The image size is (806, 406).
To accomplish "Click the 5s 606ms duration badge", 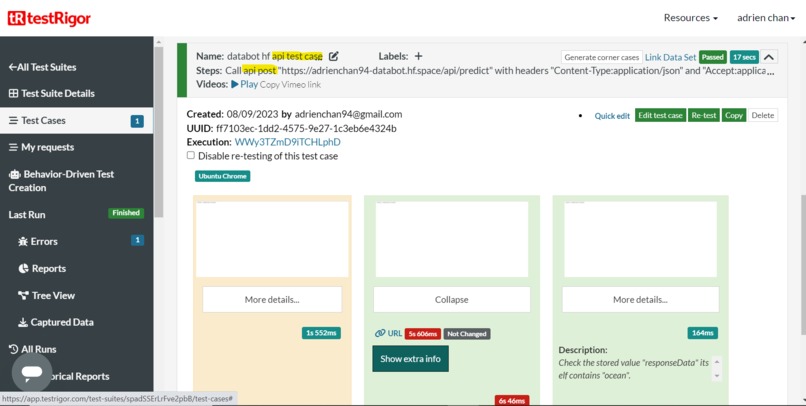I will (423, 334).
